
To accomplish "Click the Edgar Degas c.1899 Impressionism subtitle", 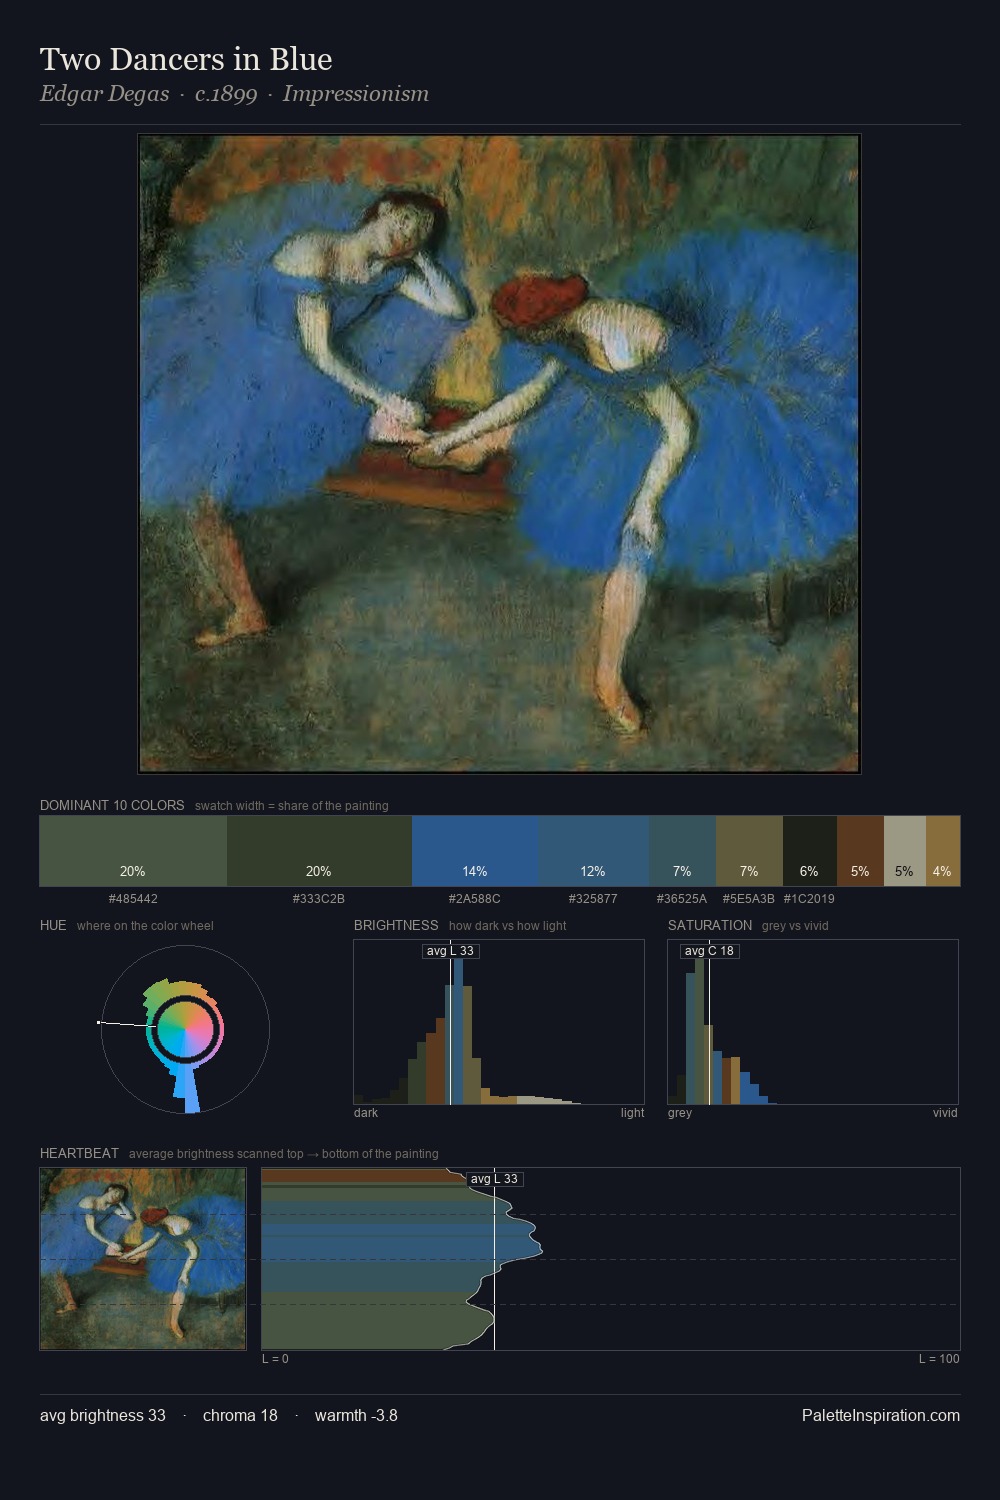I will [234, 94].
